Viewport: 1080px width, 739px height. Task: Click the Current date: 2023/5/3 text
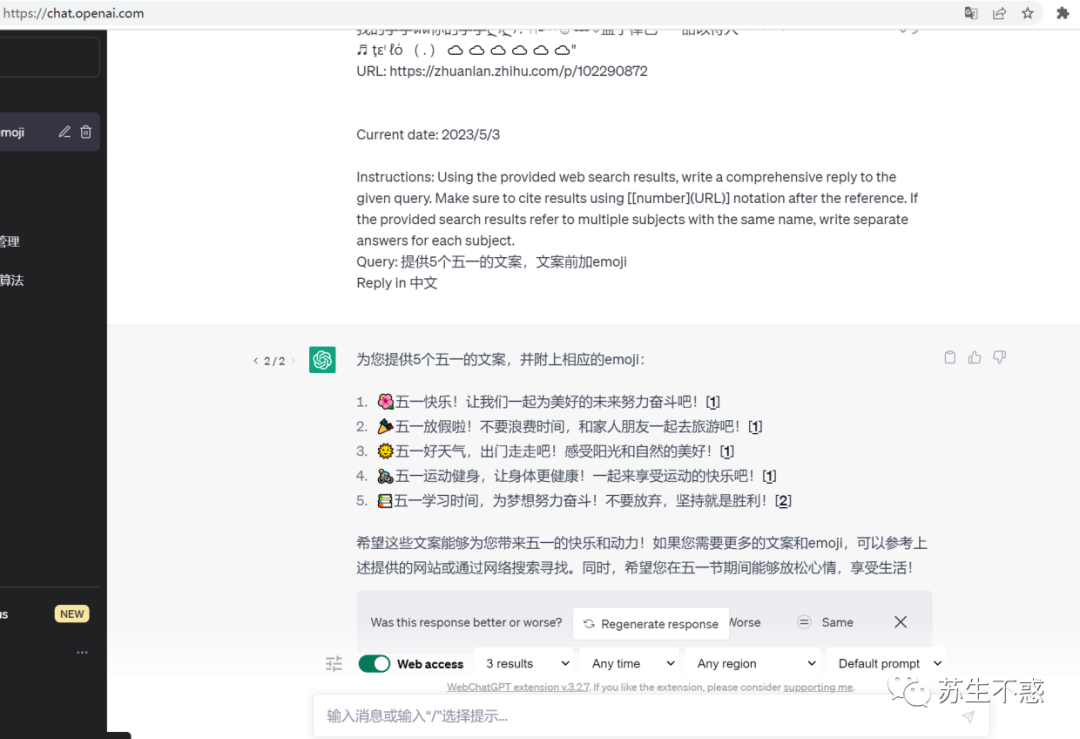pos(428,135)
